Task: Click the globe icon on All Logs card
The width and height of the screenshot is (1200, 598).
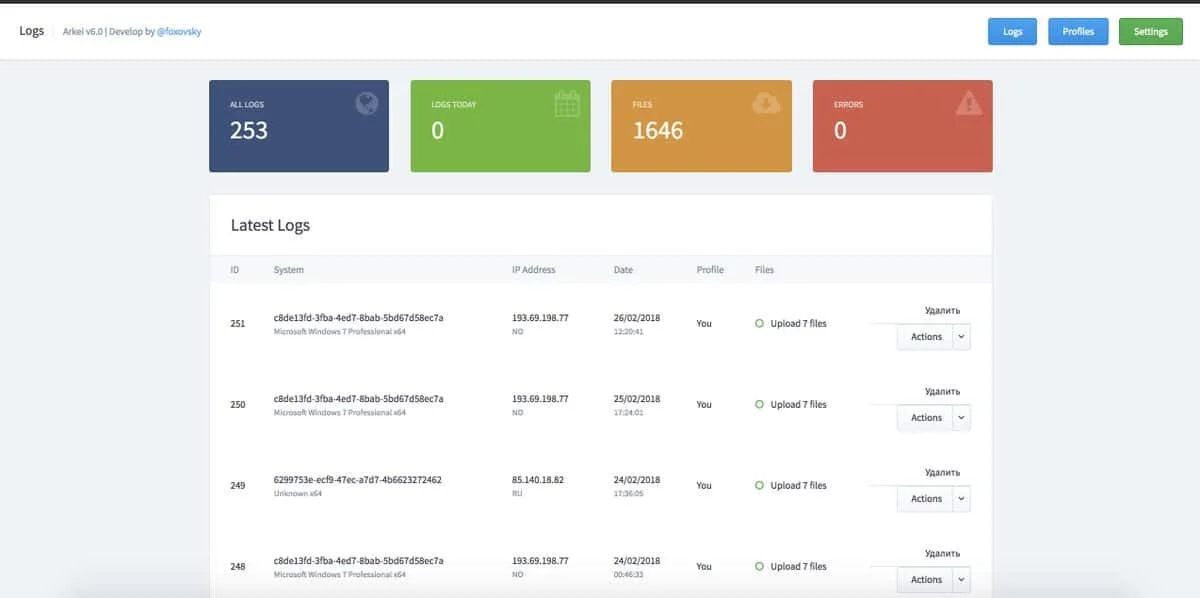Action: [367, 102]
